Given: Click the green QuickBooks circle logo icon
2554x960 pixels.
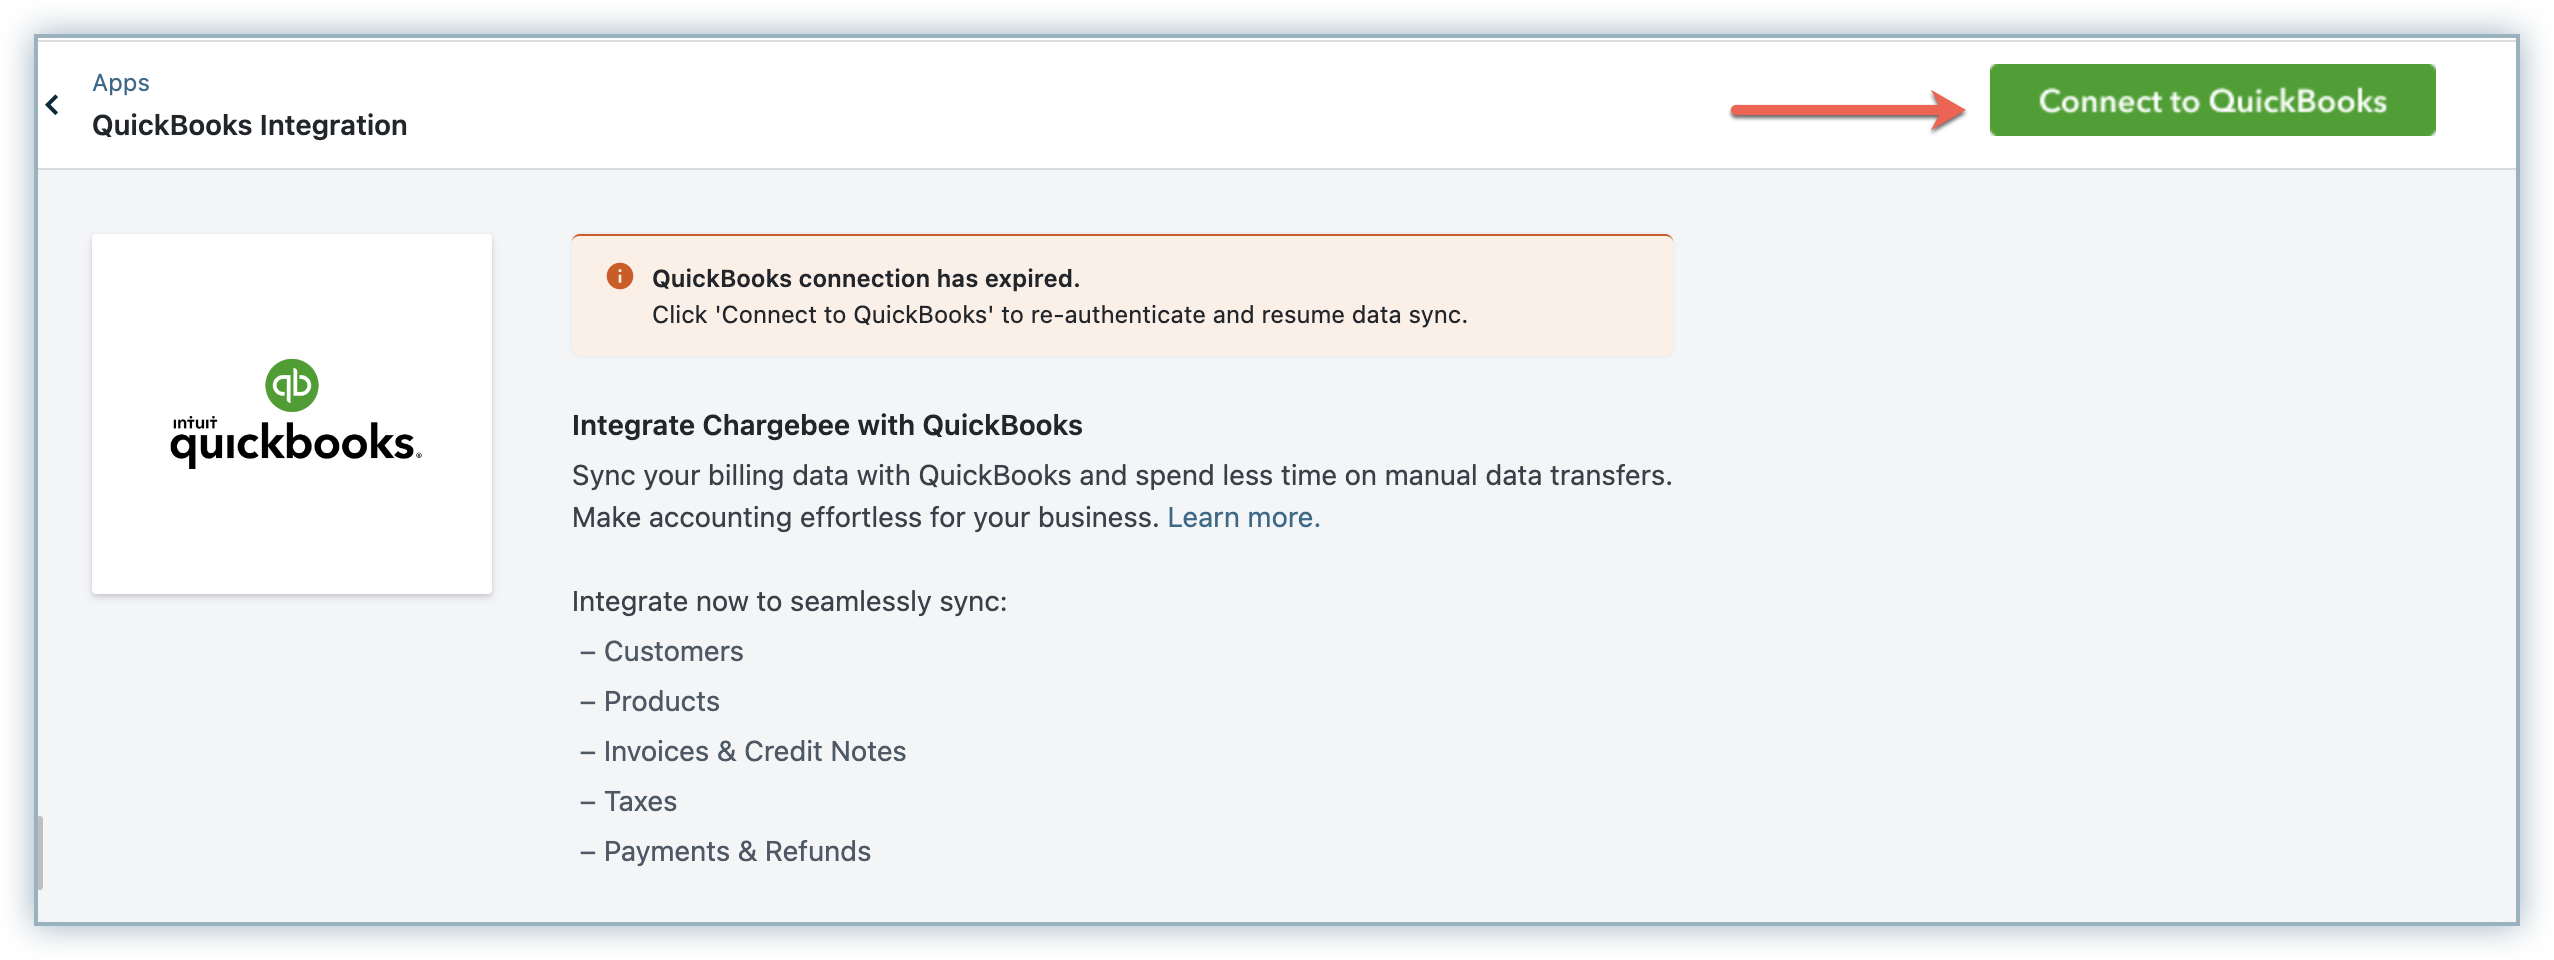Looking at the screenshot, I should (x=292, y=385).
